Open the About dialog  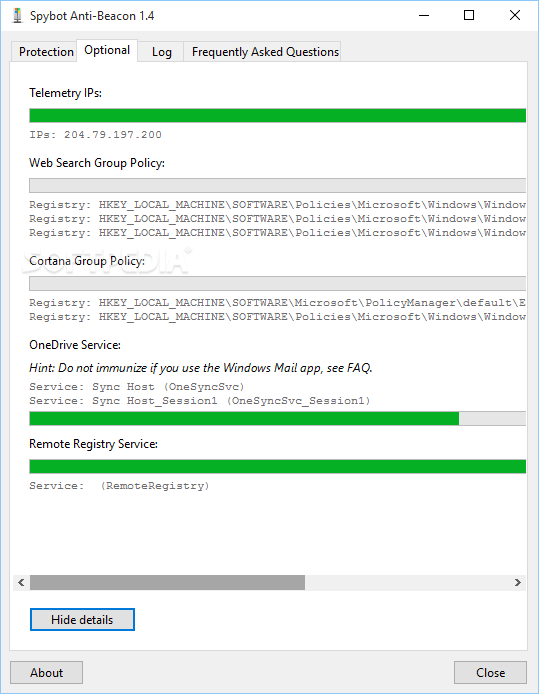coord(46,673)
